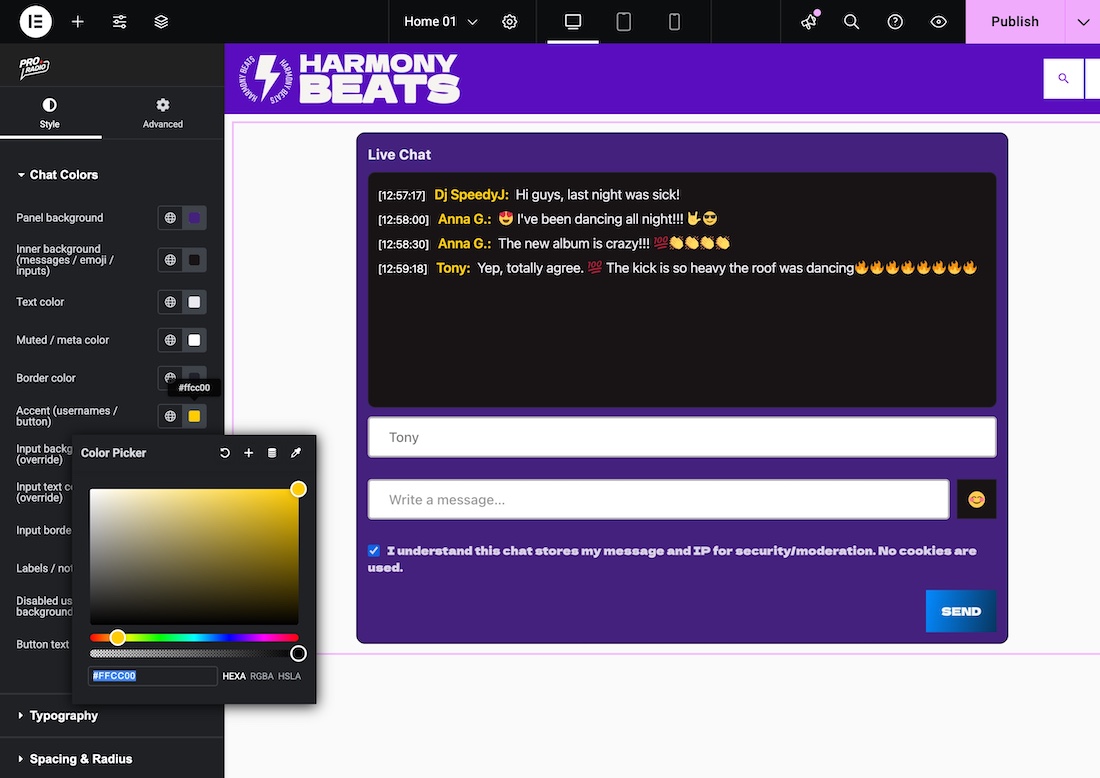Viewport: 1100px width, 778px height.
Task: Open page settings gear icon
Action: coord(510,21)
